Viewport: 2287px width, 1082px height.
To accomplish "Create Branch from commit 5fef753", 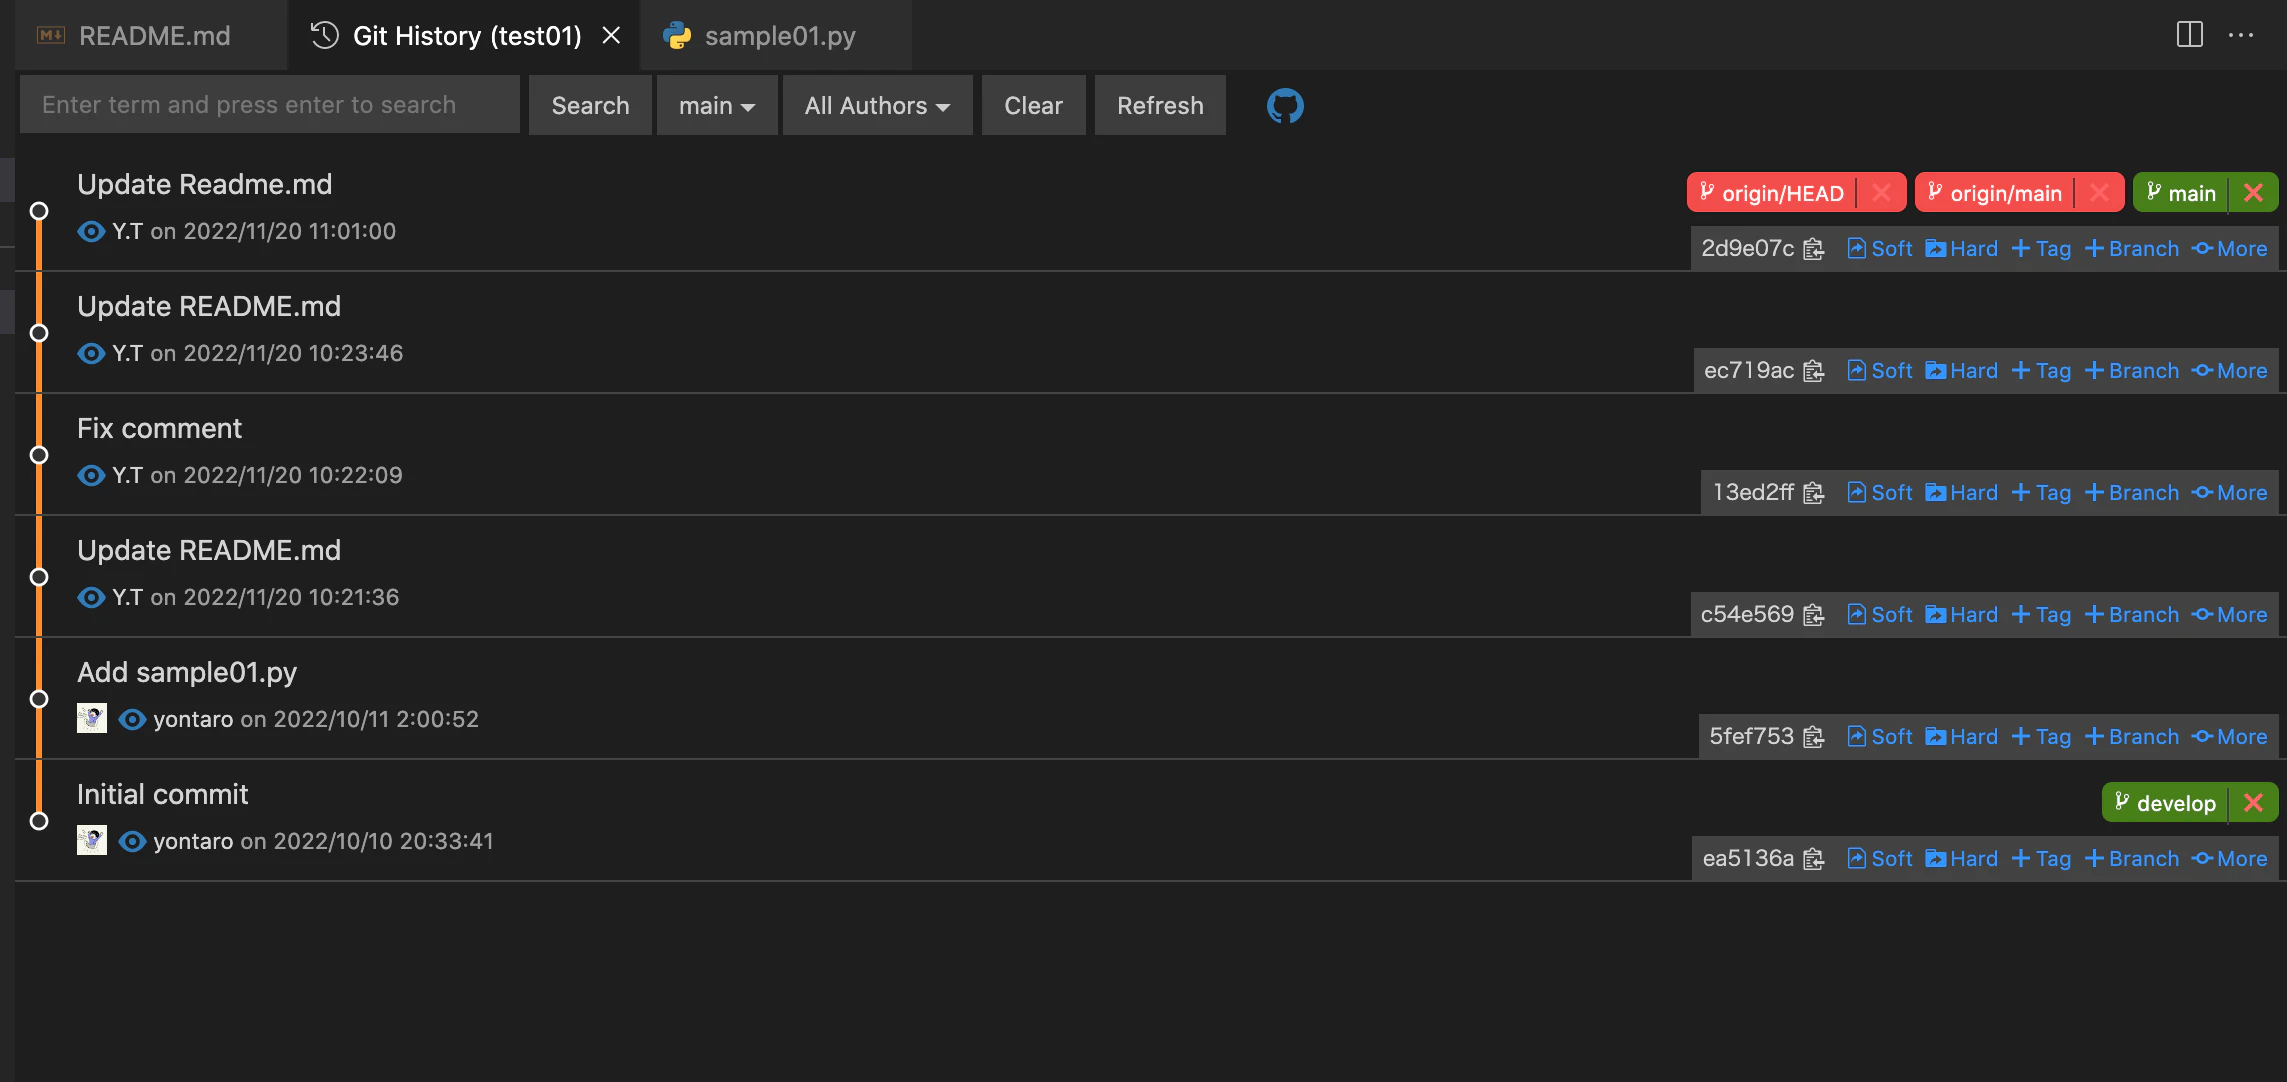I will click(x=2131, y=737).
